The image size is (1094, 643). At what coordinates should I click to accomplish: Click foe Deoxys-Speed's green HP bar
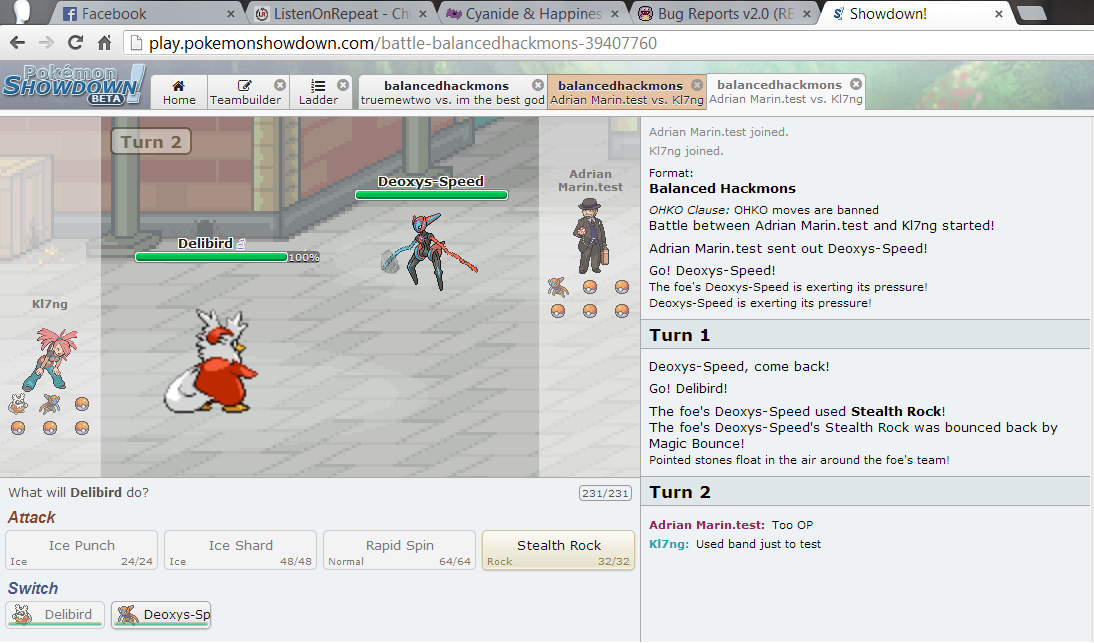(x=431, y=195)
